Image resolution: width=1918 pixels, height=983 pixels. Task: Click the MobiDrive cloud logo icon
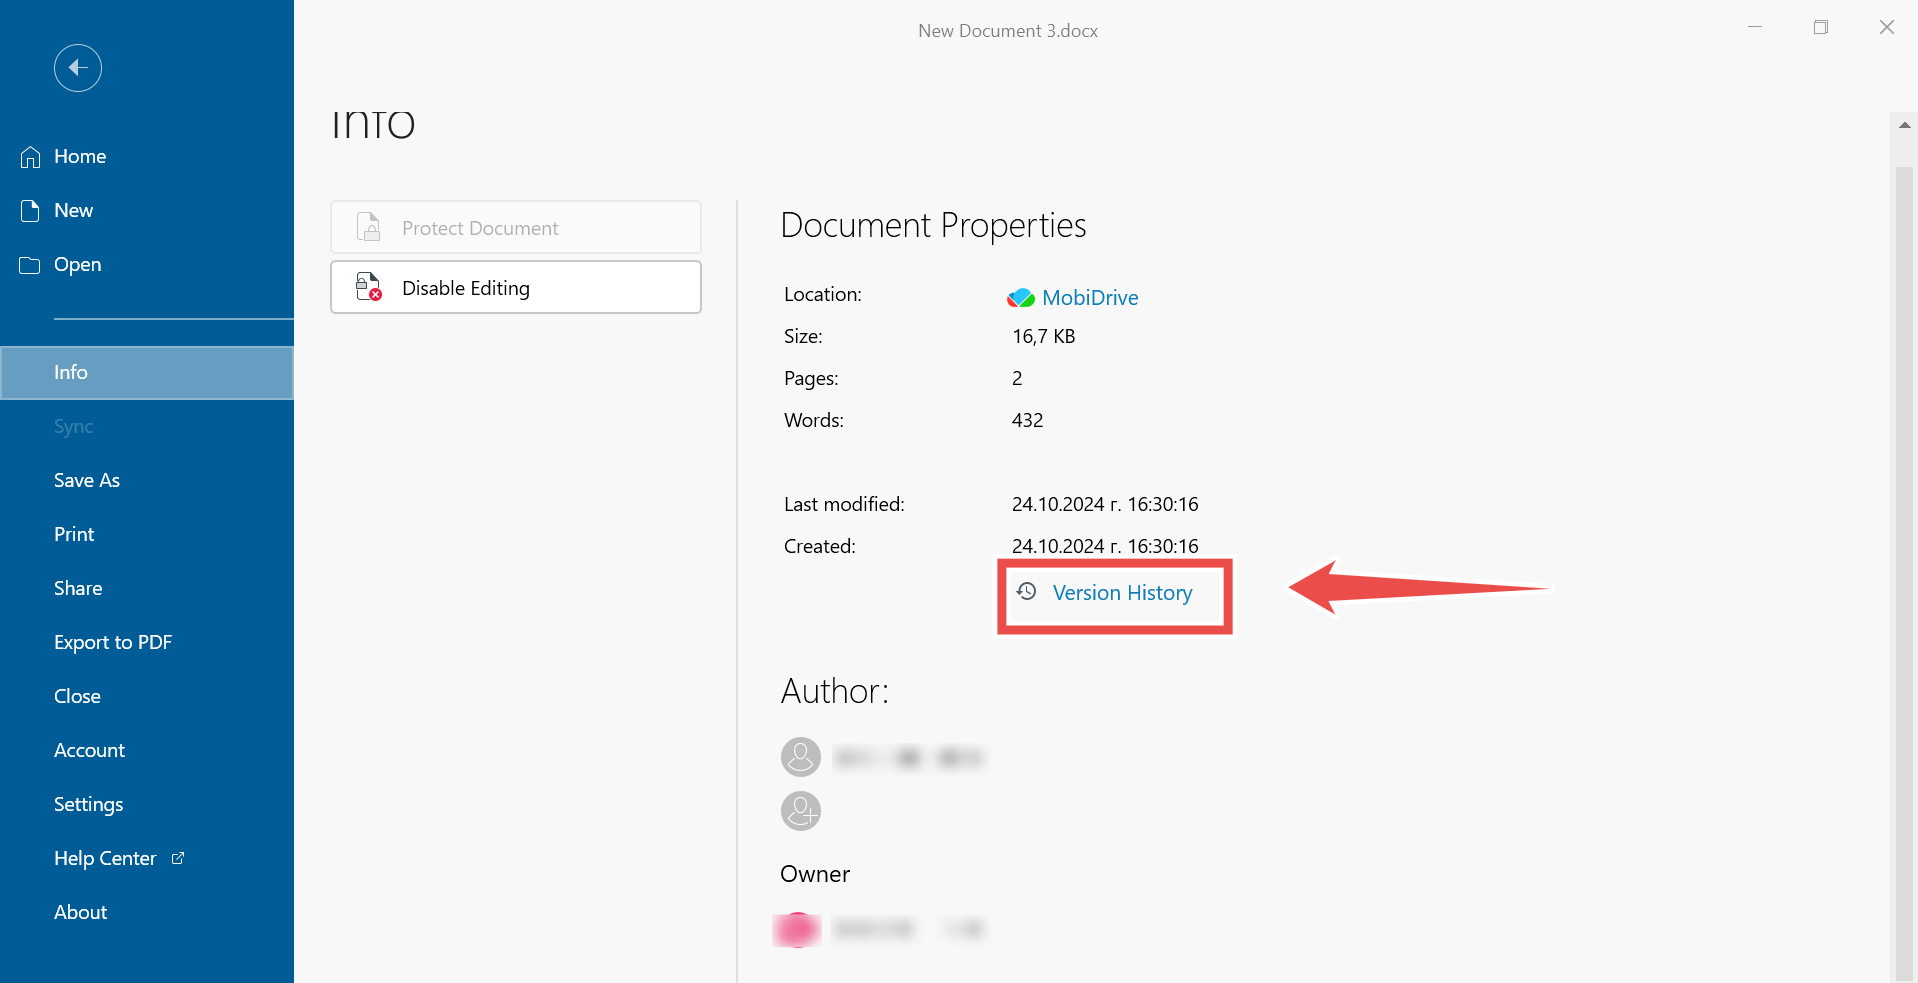[x=1021, y=298]
